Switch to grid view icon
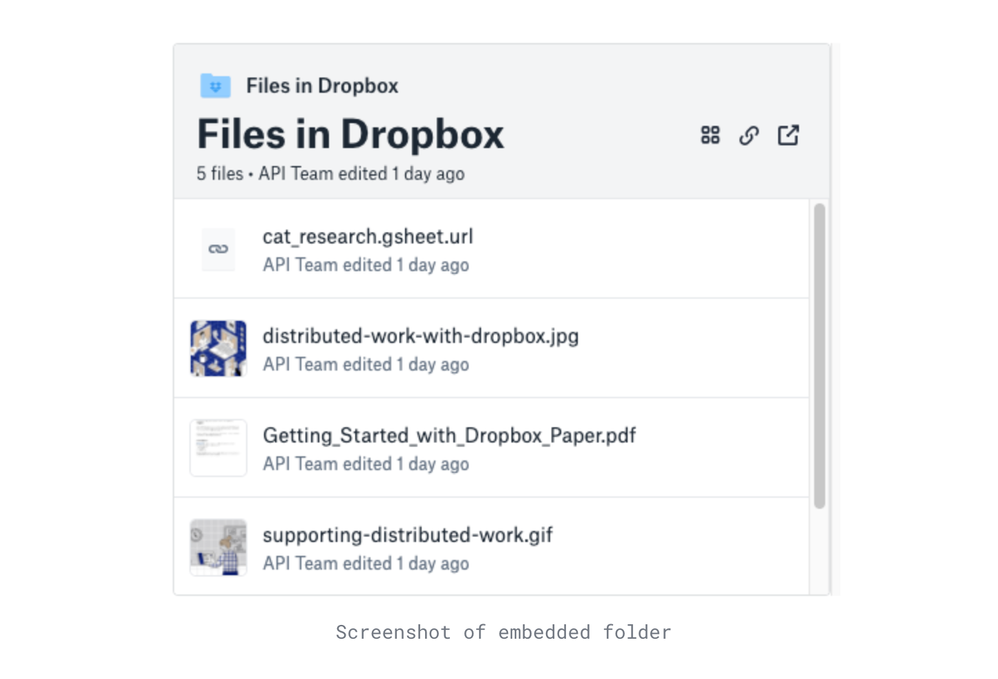Viewport: 998px width, 679px height. pyautogui.click(x=710, y=135)
